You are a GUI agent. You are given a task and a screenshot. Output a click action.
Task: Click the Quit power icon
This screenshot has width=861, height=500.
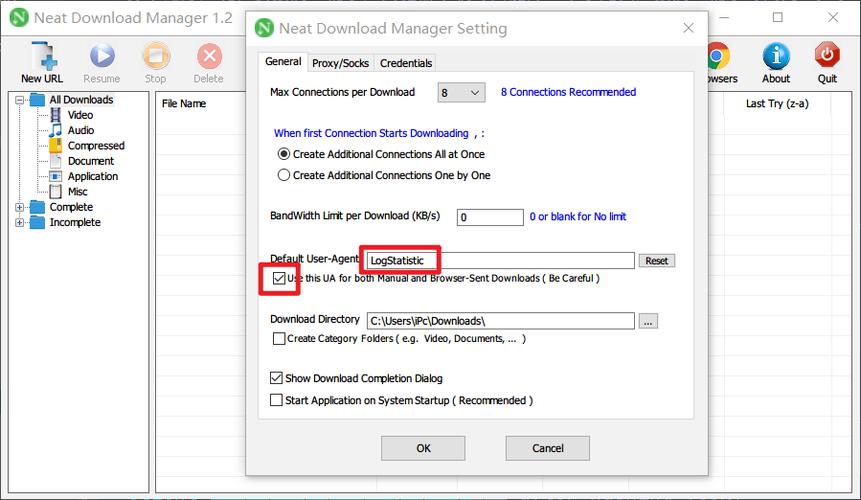(x=827, y=57)
